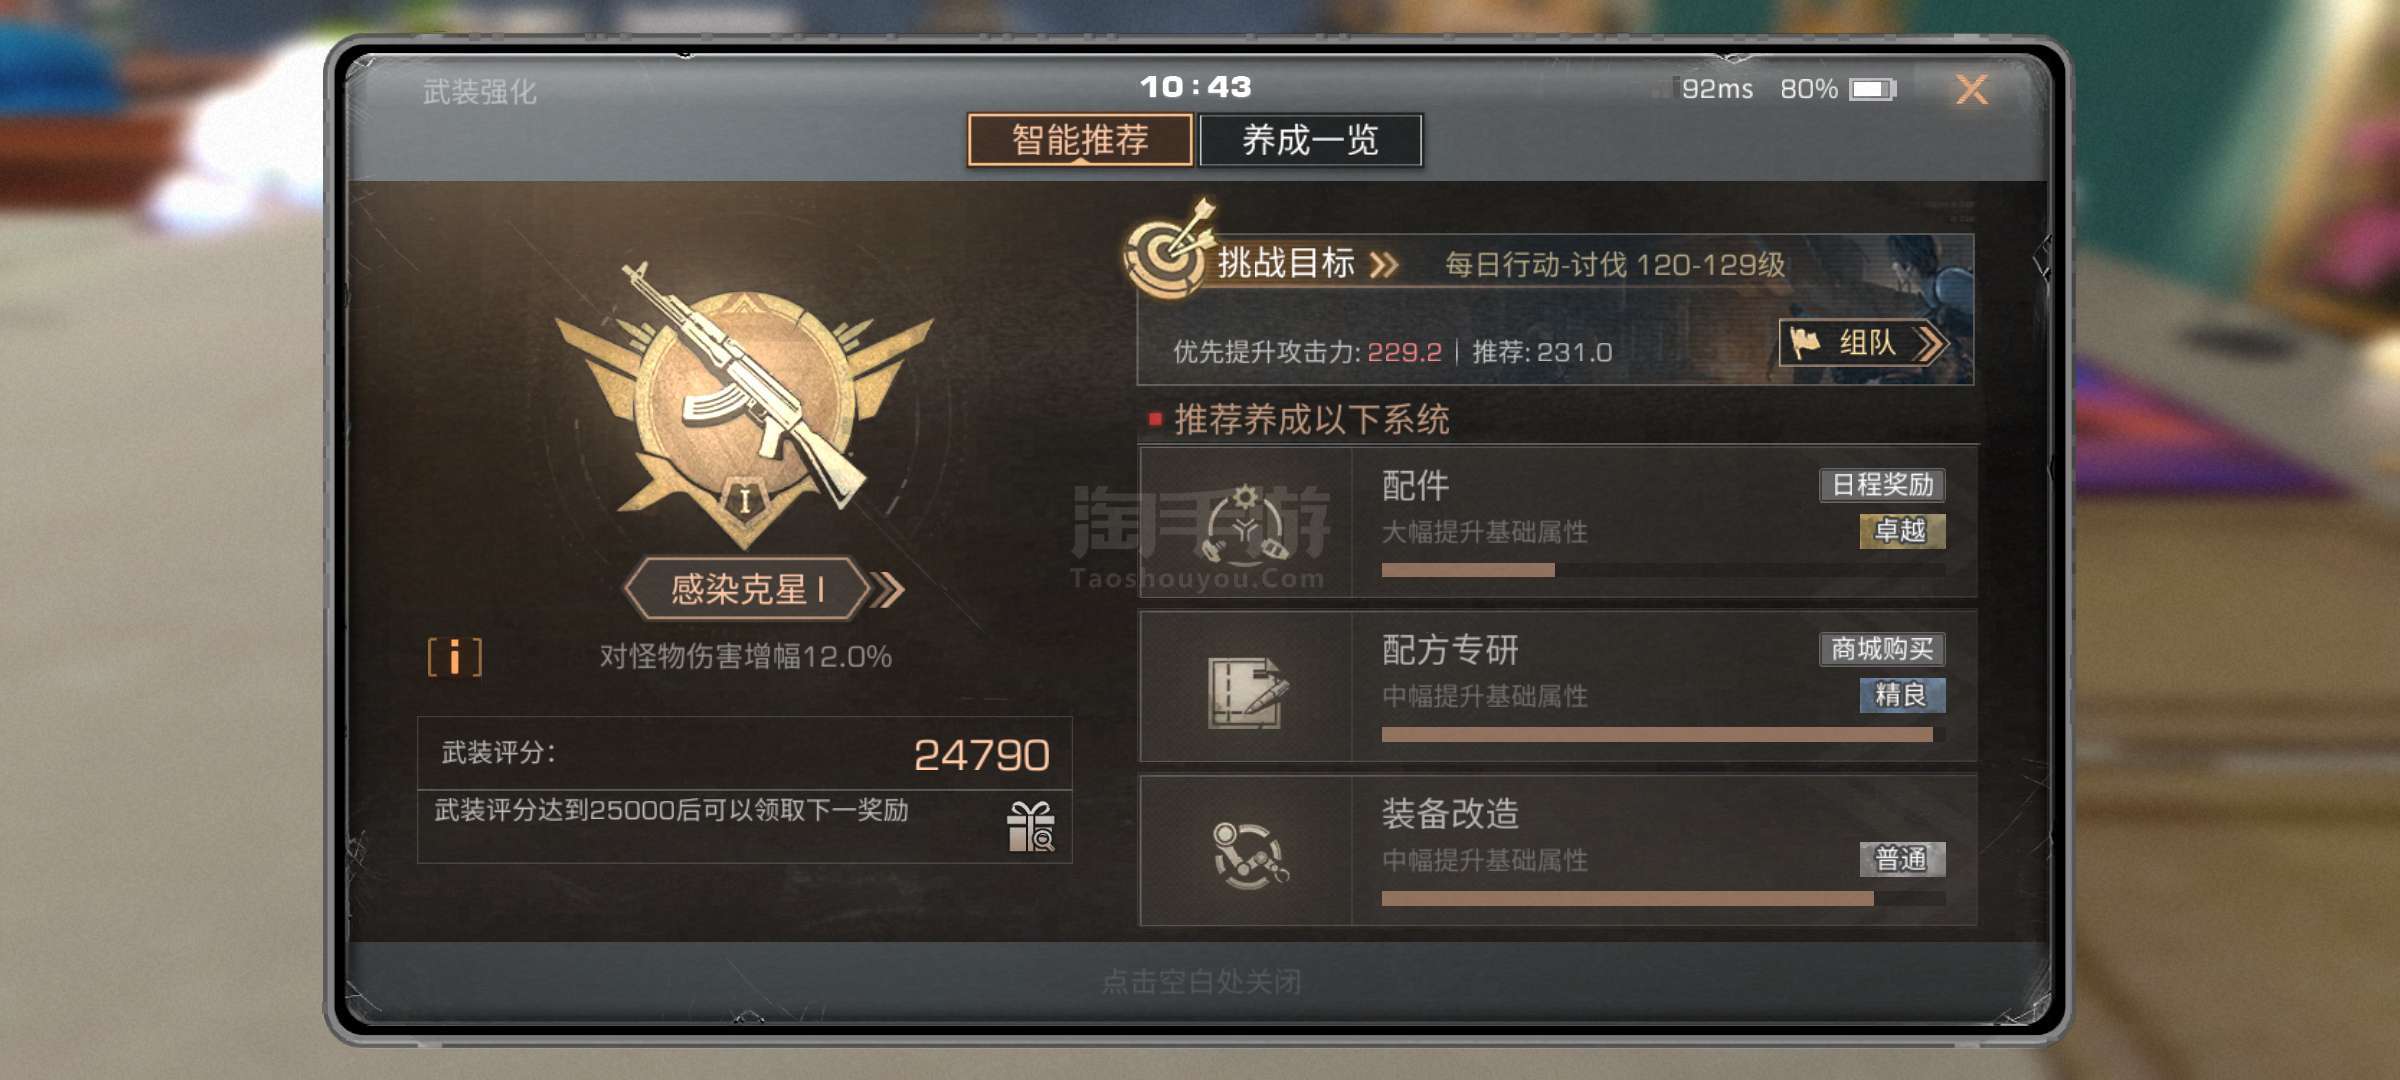Click the gift reward preview icon
2400x1080 pixels.
click(x=1030, y=826)
